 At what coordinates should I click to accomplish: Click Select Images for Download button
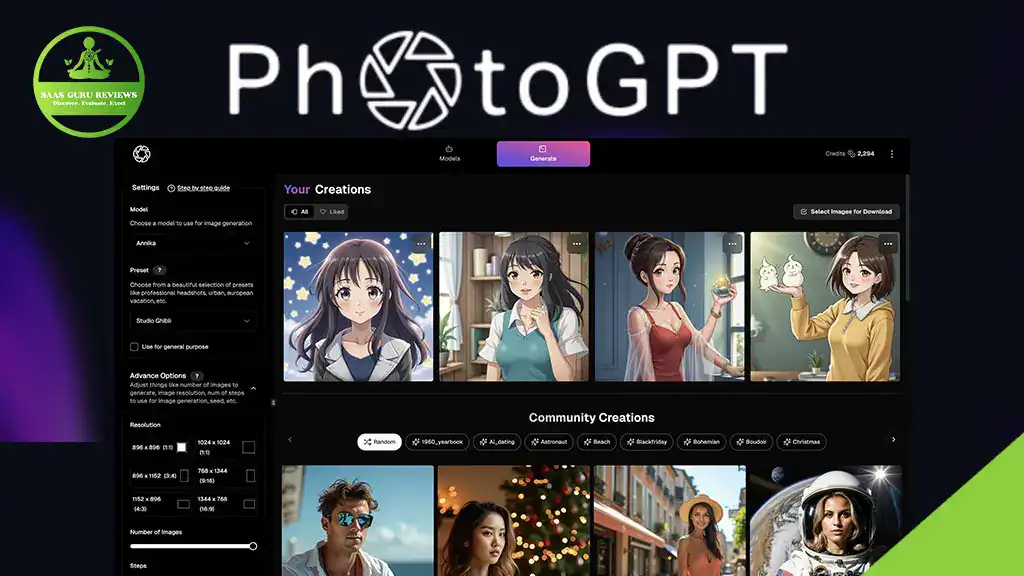(846, 212)
